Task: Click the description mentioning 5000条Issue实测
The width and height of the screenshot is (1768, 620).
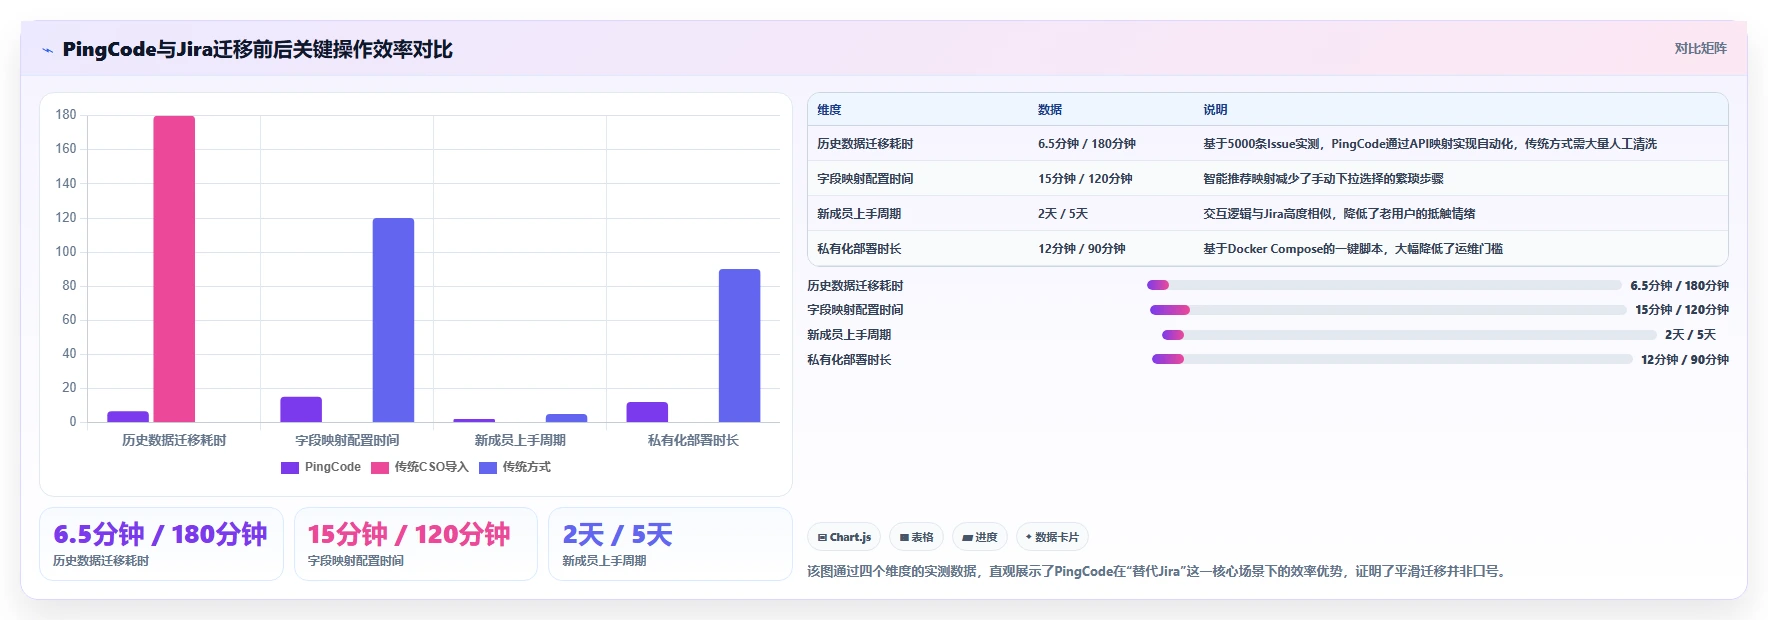Action: point(1430,144)
